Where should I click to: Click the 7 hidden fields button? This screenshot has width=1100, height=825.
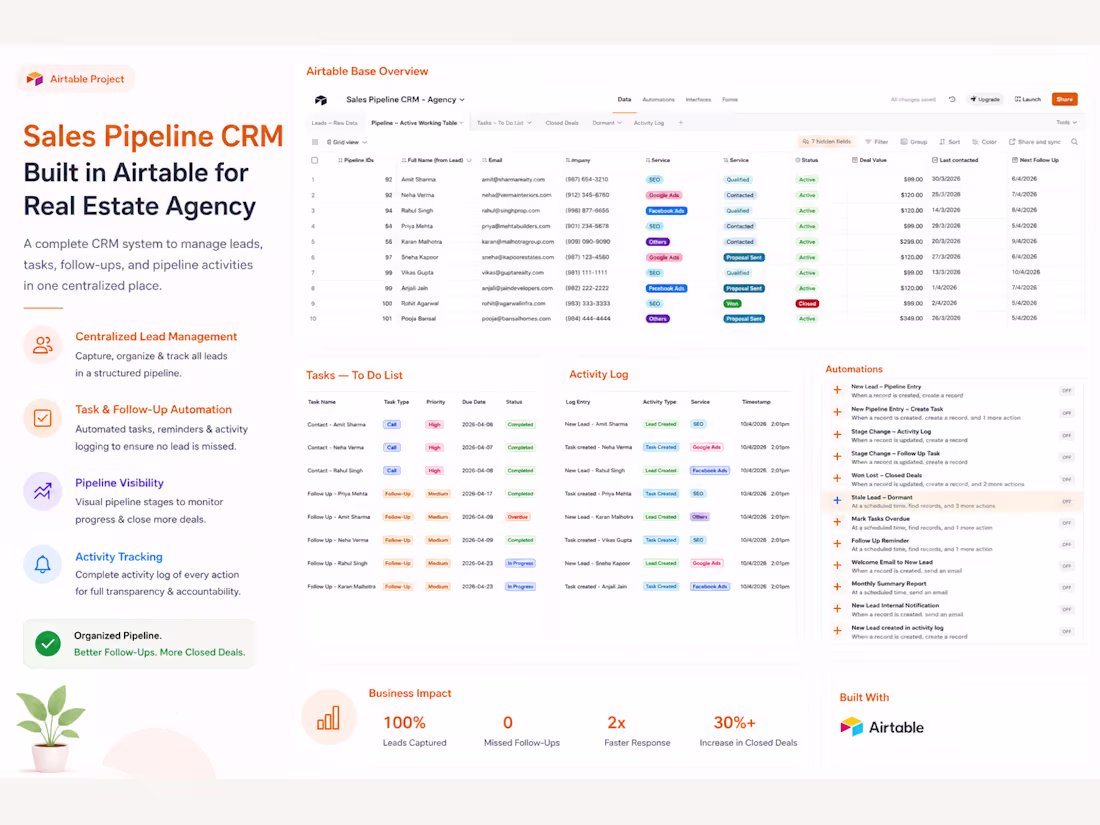tap(826, 142)
